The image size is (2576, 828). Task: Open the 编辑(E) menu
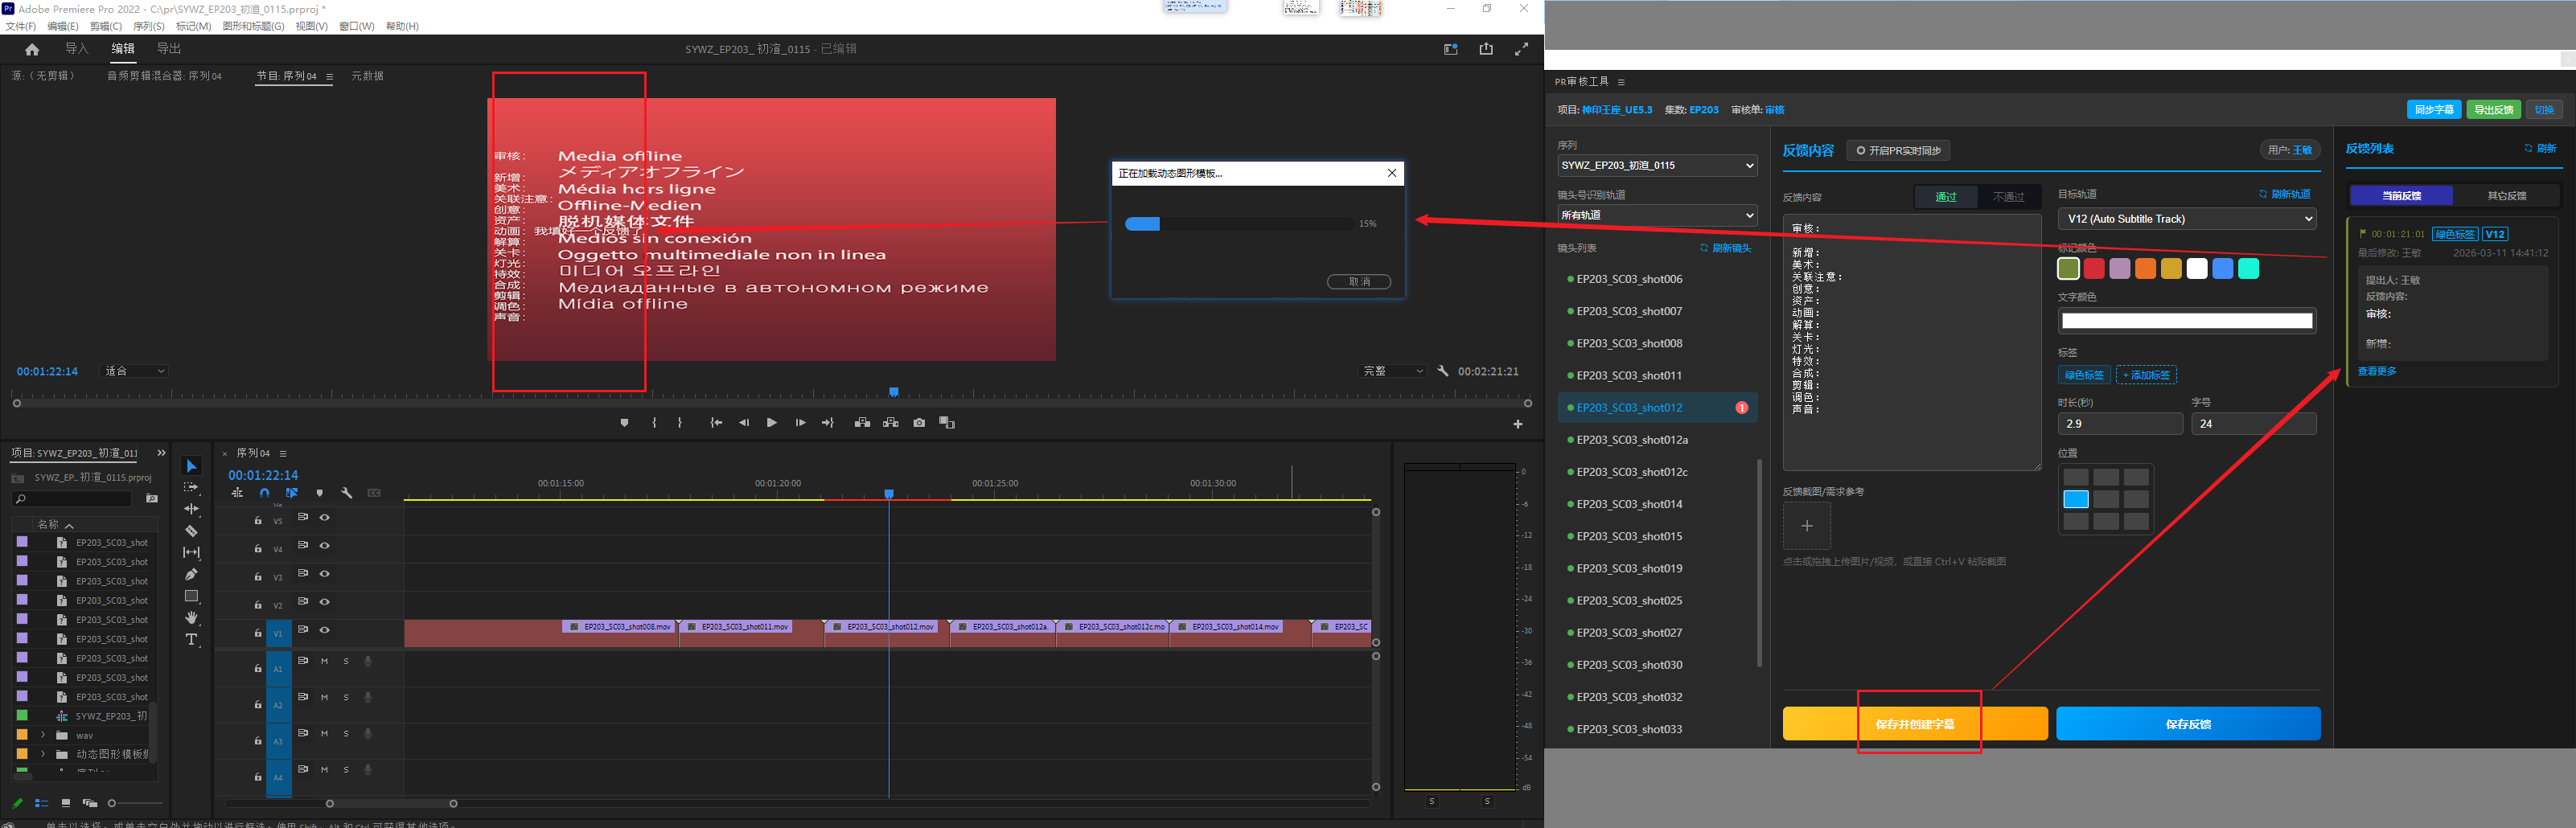62,26
